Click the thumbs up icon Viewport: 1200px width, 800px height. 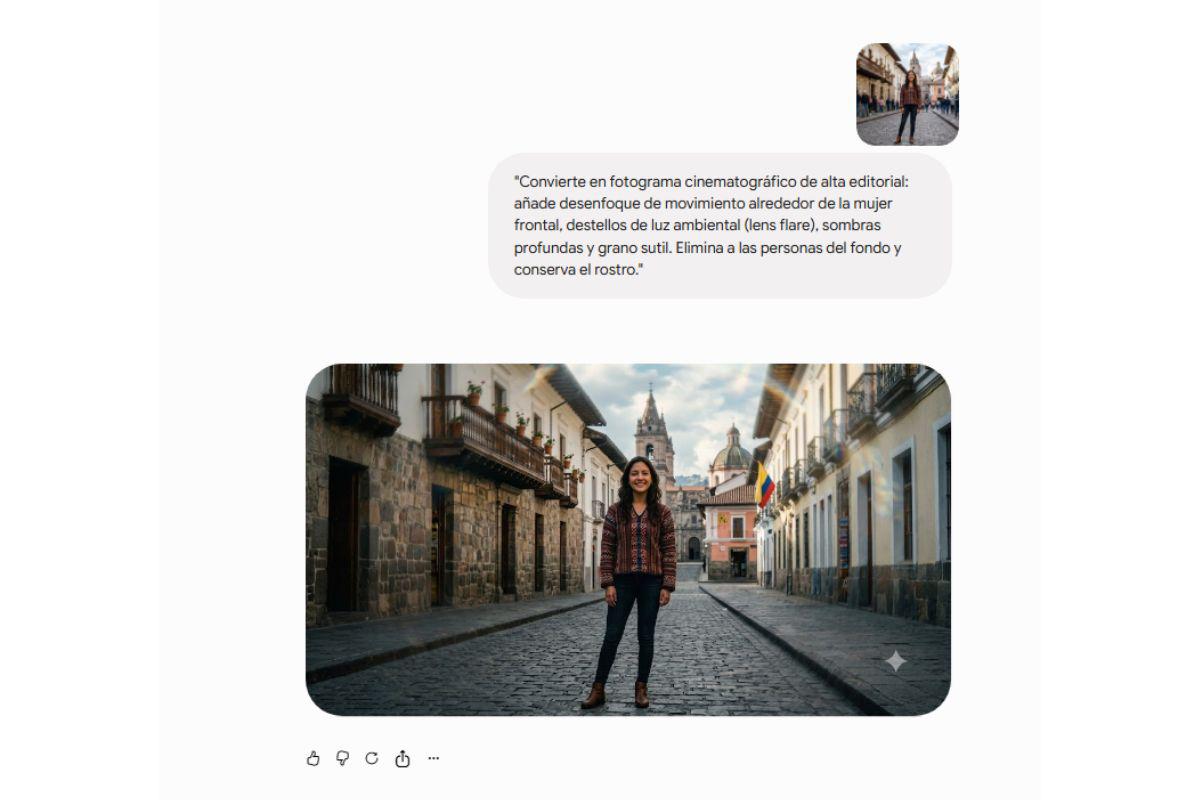(x=313, y=759)
